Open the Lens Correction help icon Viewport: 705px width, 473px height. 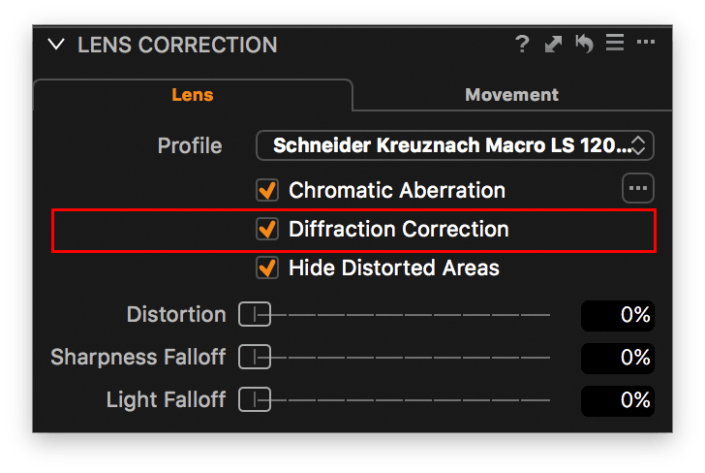coord(522,44)
